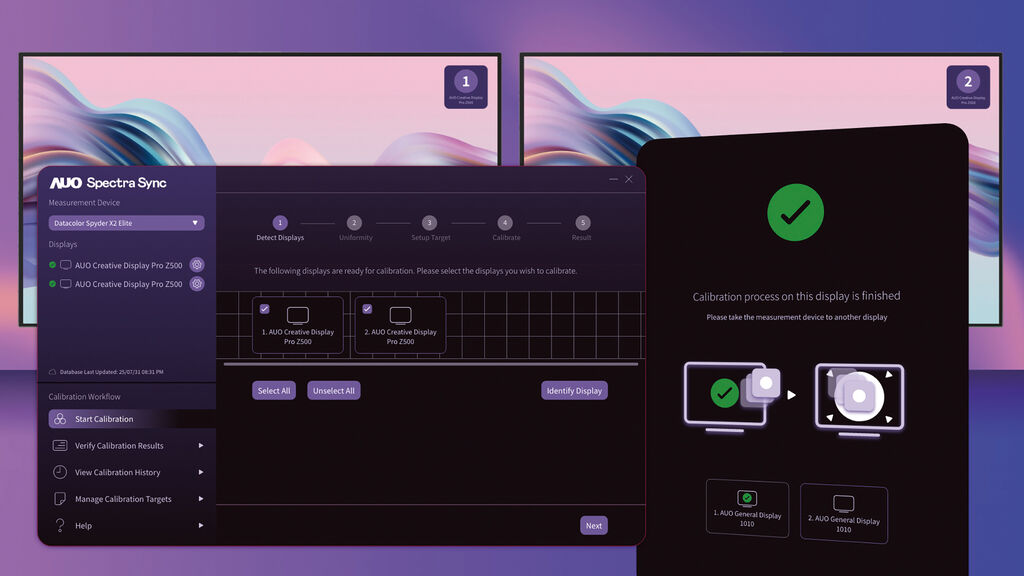Click the Start Calibration circles icon
Screen dimensions: 1024x576
tap(60, 419)
